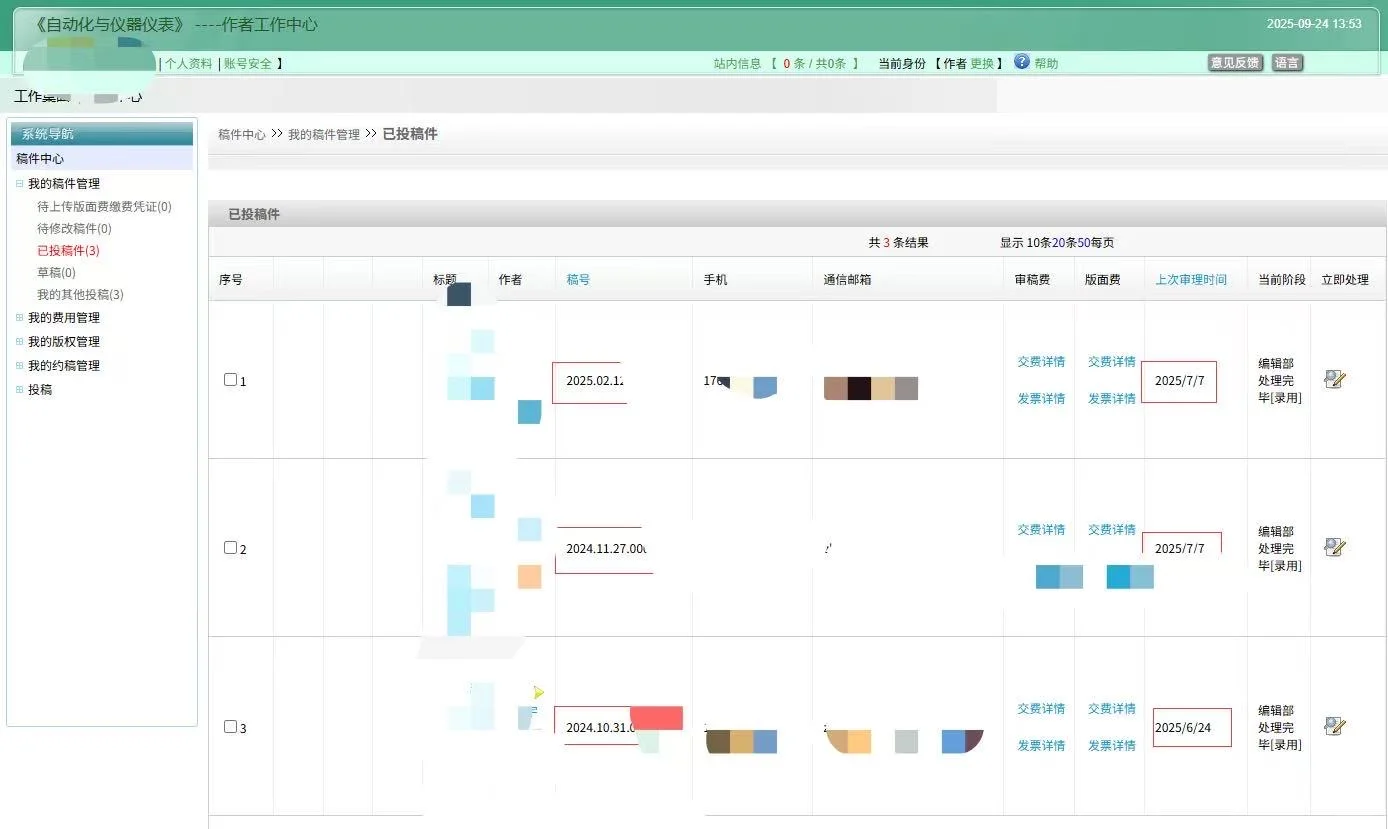Viewport: 1388px width, 829px height.
Task: Open 交费详情 for first manuscript review fee
Action: click(1040, 361)
